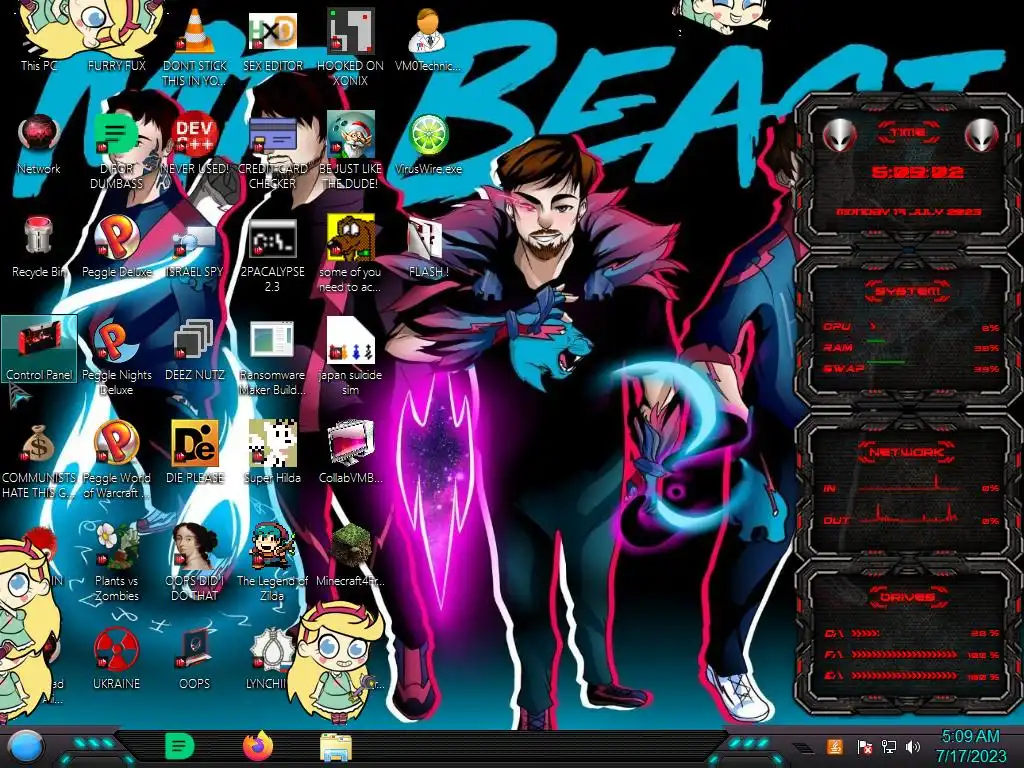Show hidden tray icons arrow

pyautogui.click(x=802, y=747)
